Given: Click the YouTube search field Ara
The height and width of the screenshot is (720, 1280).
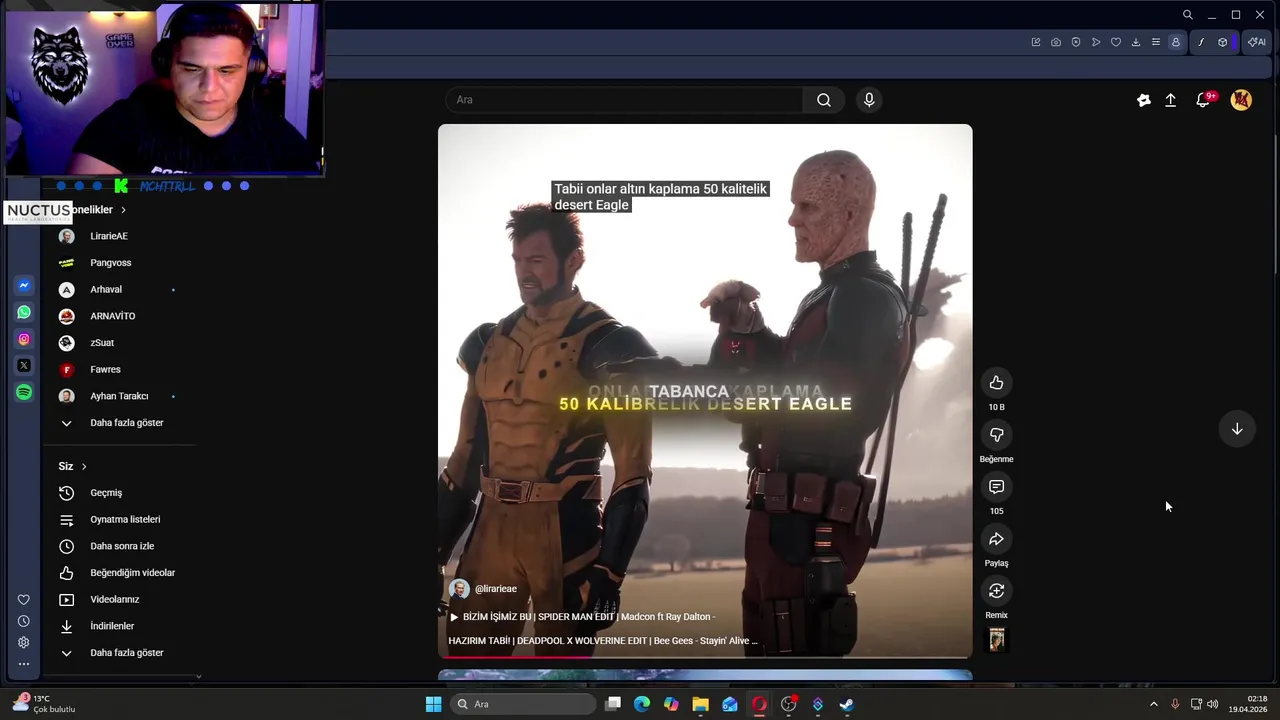Looking at the screenshot, I should tap(624, 100).
